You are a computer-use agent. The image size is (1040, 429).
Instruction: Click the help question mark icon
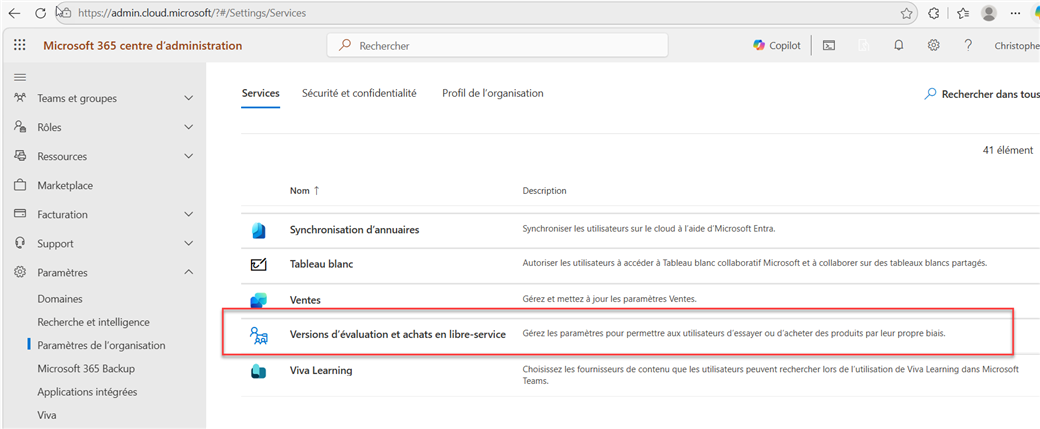coord(968,46)
